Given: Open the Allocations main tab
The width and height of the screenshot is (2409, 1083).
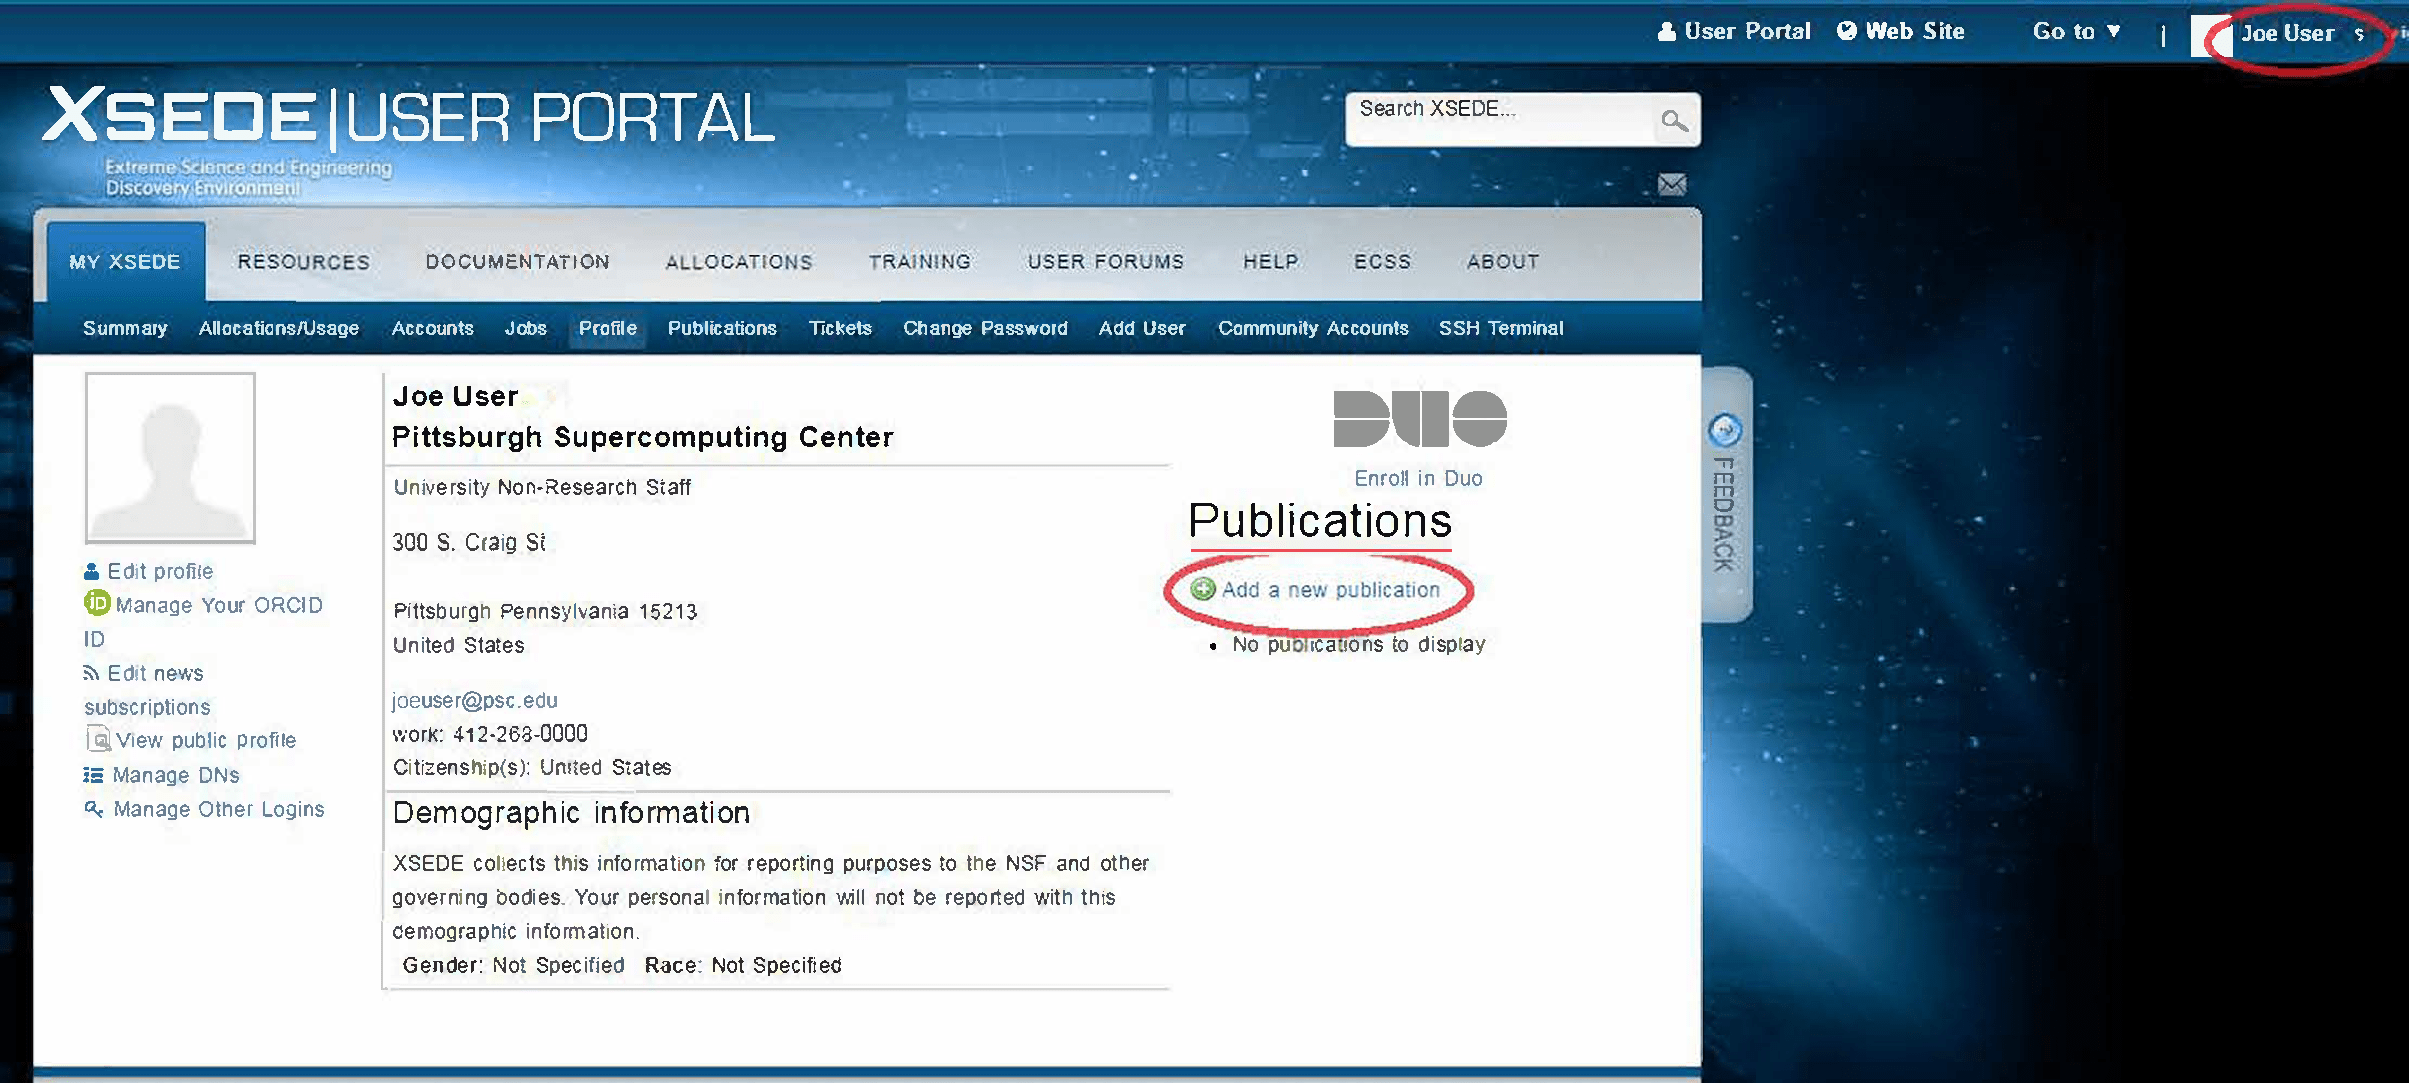Looking at the screenshot, I should pyautogui.click(x=739, y=262).
